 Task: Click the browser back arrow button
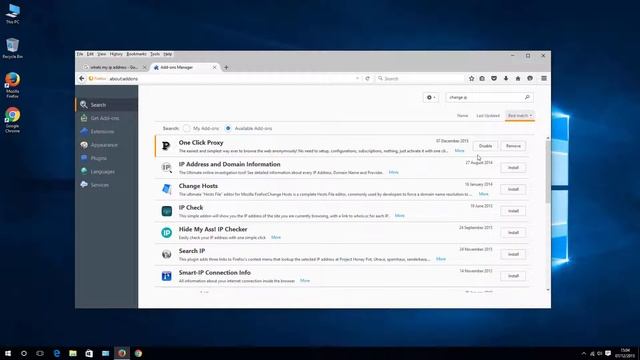click(x=82, y=78)
